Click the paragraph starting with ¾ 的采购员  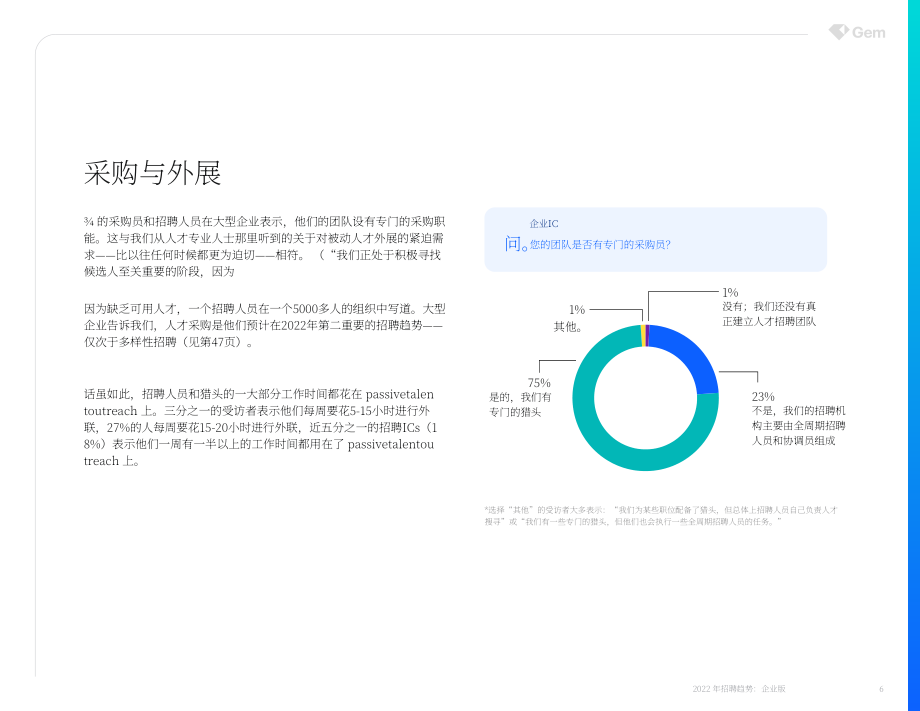pyautogui.click(x=264, y=246)
